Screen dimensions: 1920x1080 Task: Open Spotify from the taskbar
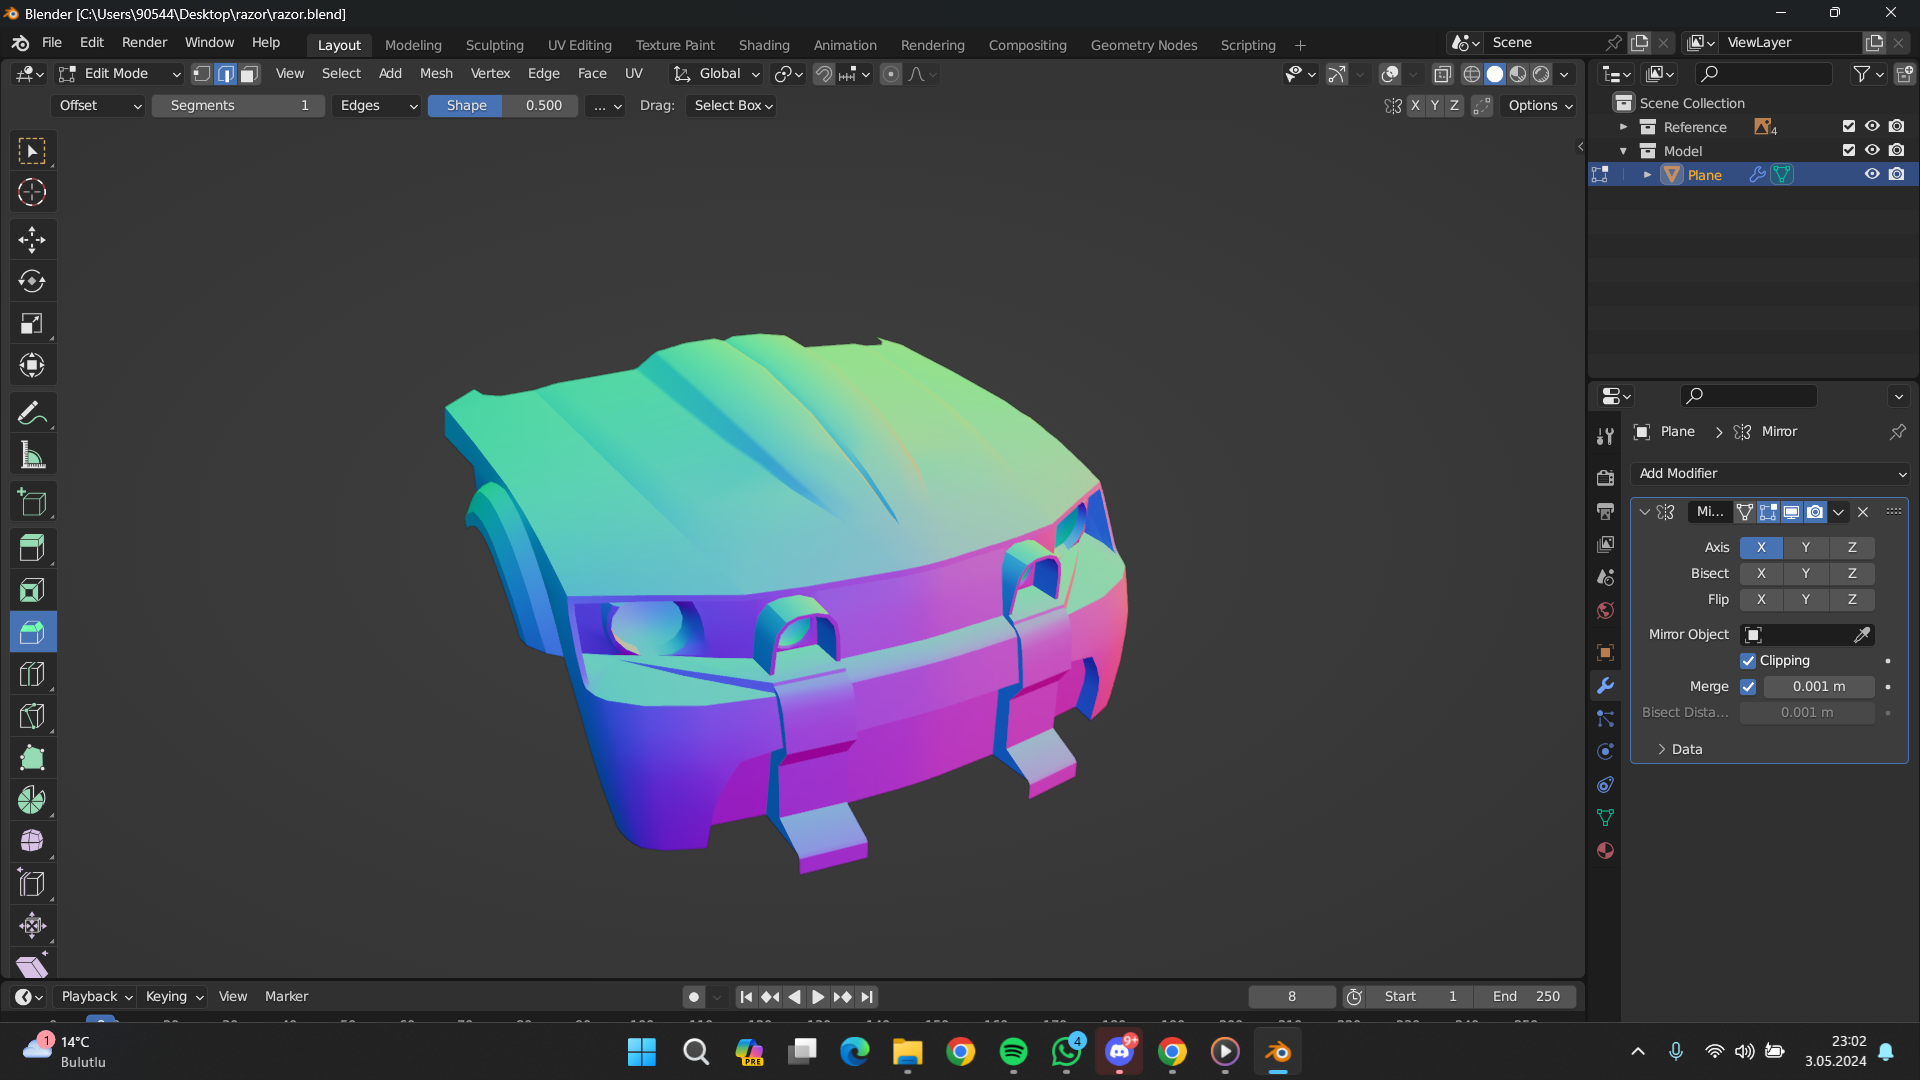point(1013,1052)
